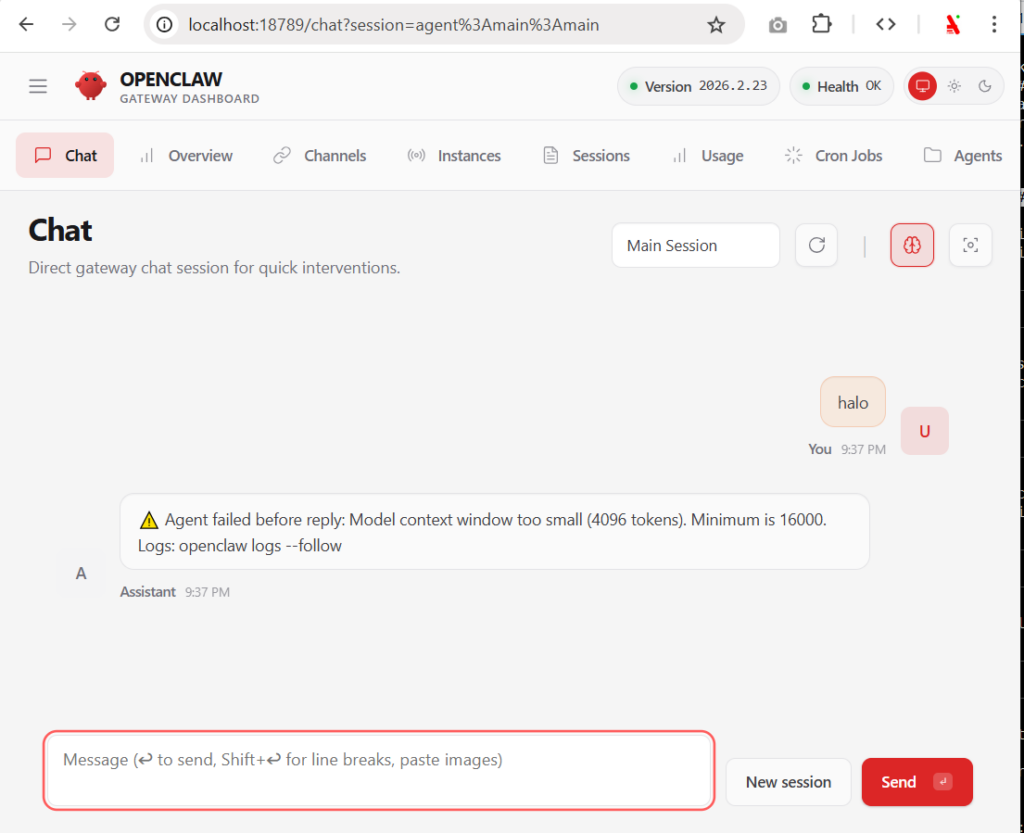
Task: Click the hamburger menu icon
Action: click(x=38, y=86)
